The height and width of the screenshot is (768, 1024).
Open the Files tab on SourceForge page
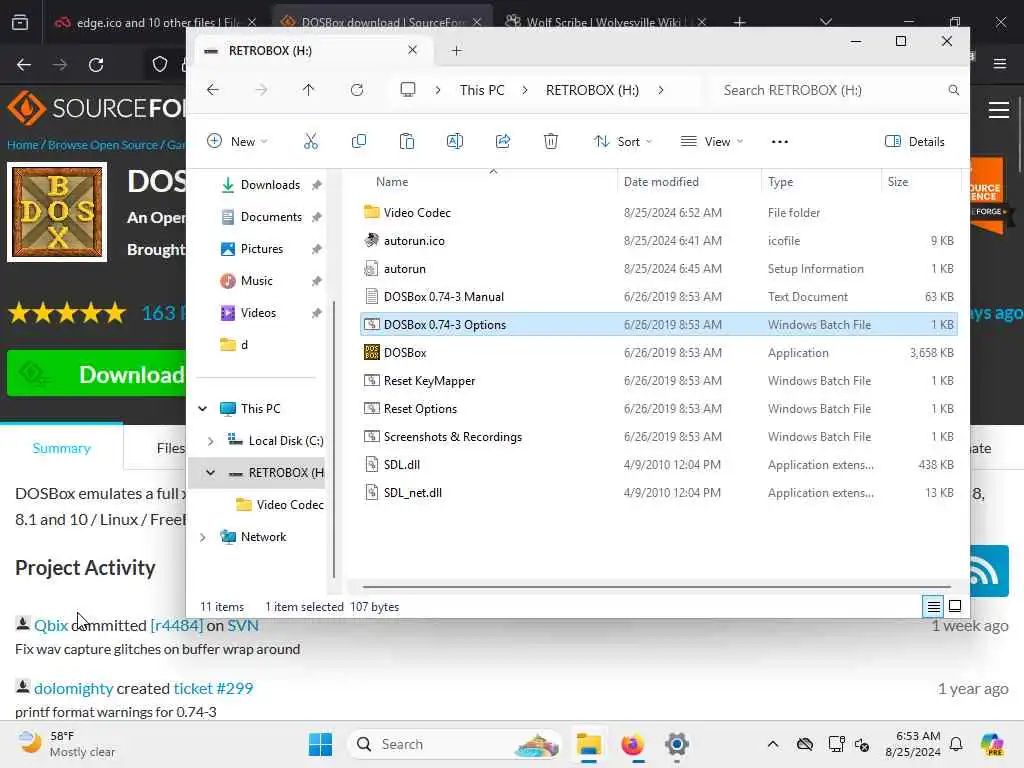(x=170, y=448)
